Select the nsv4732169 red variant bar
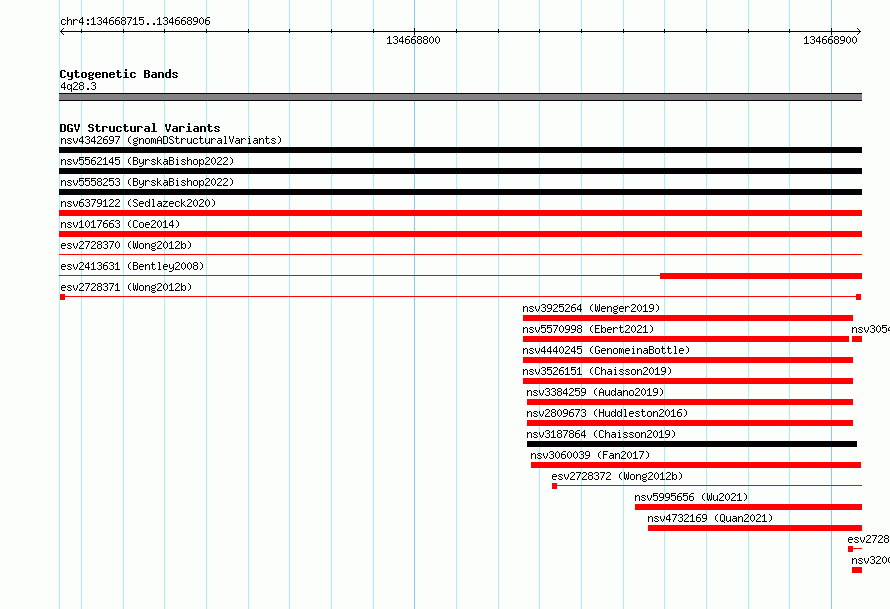The width and height of the screenshot is (890, 609). coord(755,528)
